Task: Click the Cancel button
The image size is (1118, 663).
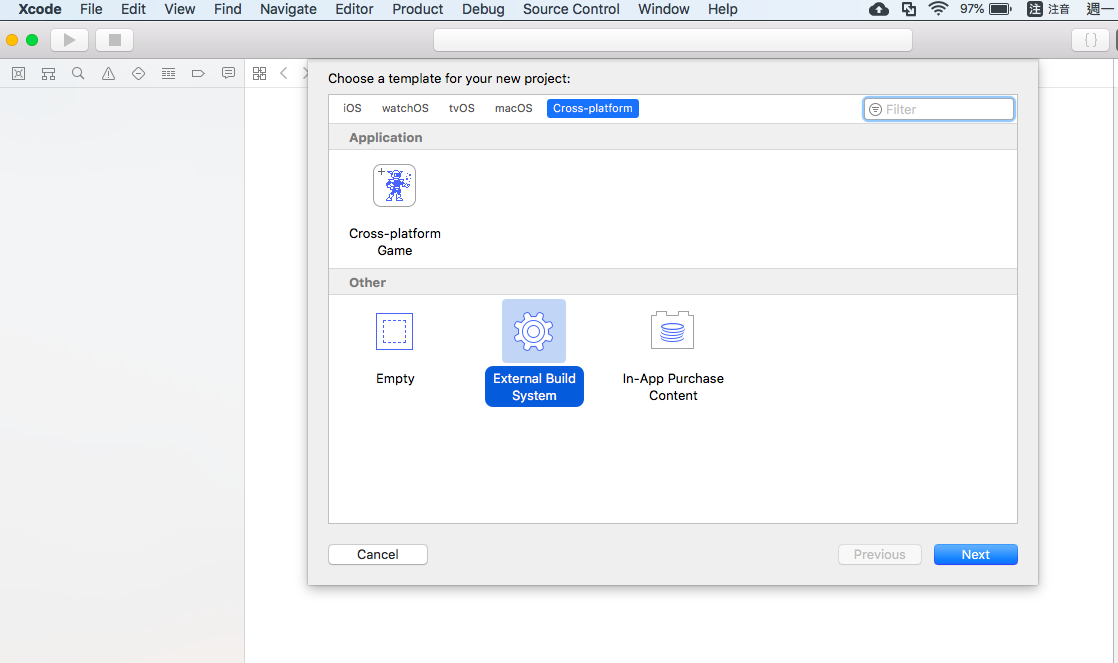Action: [x=378, y=555]
